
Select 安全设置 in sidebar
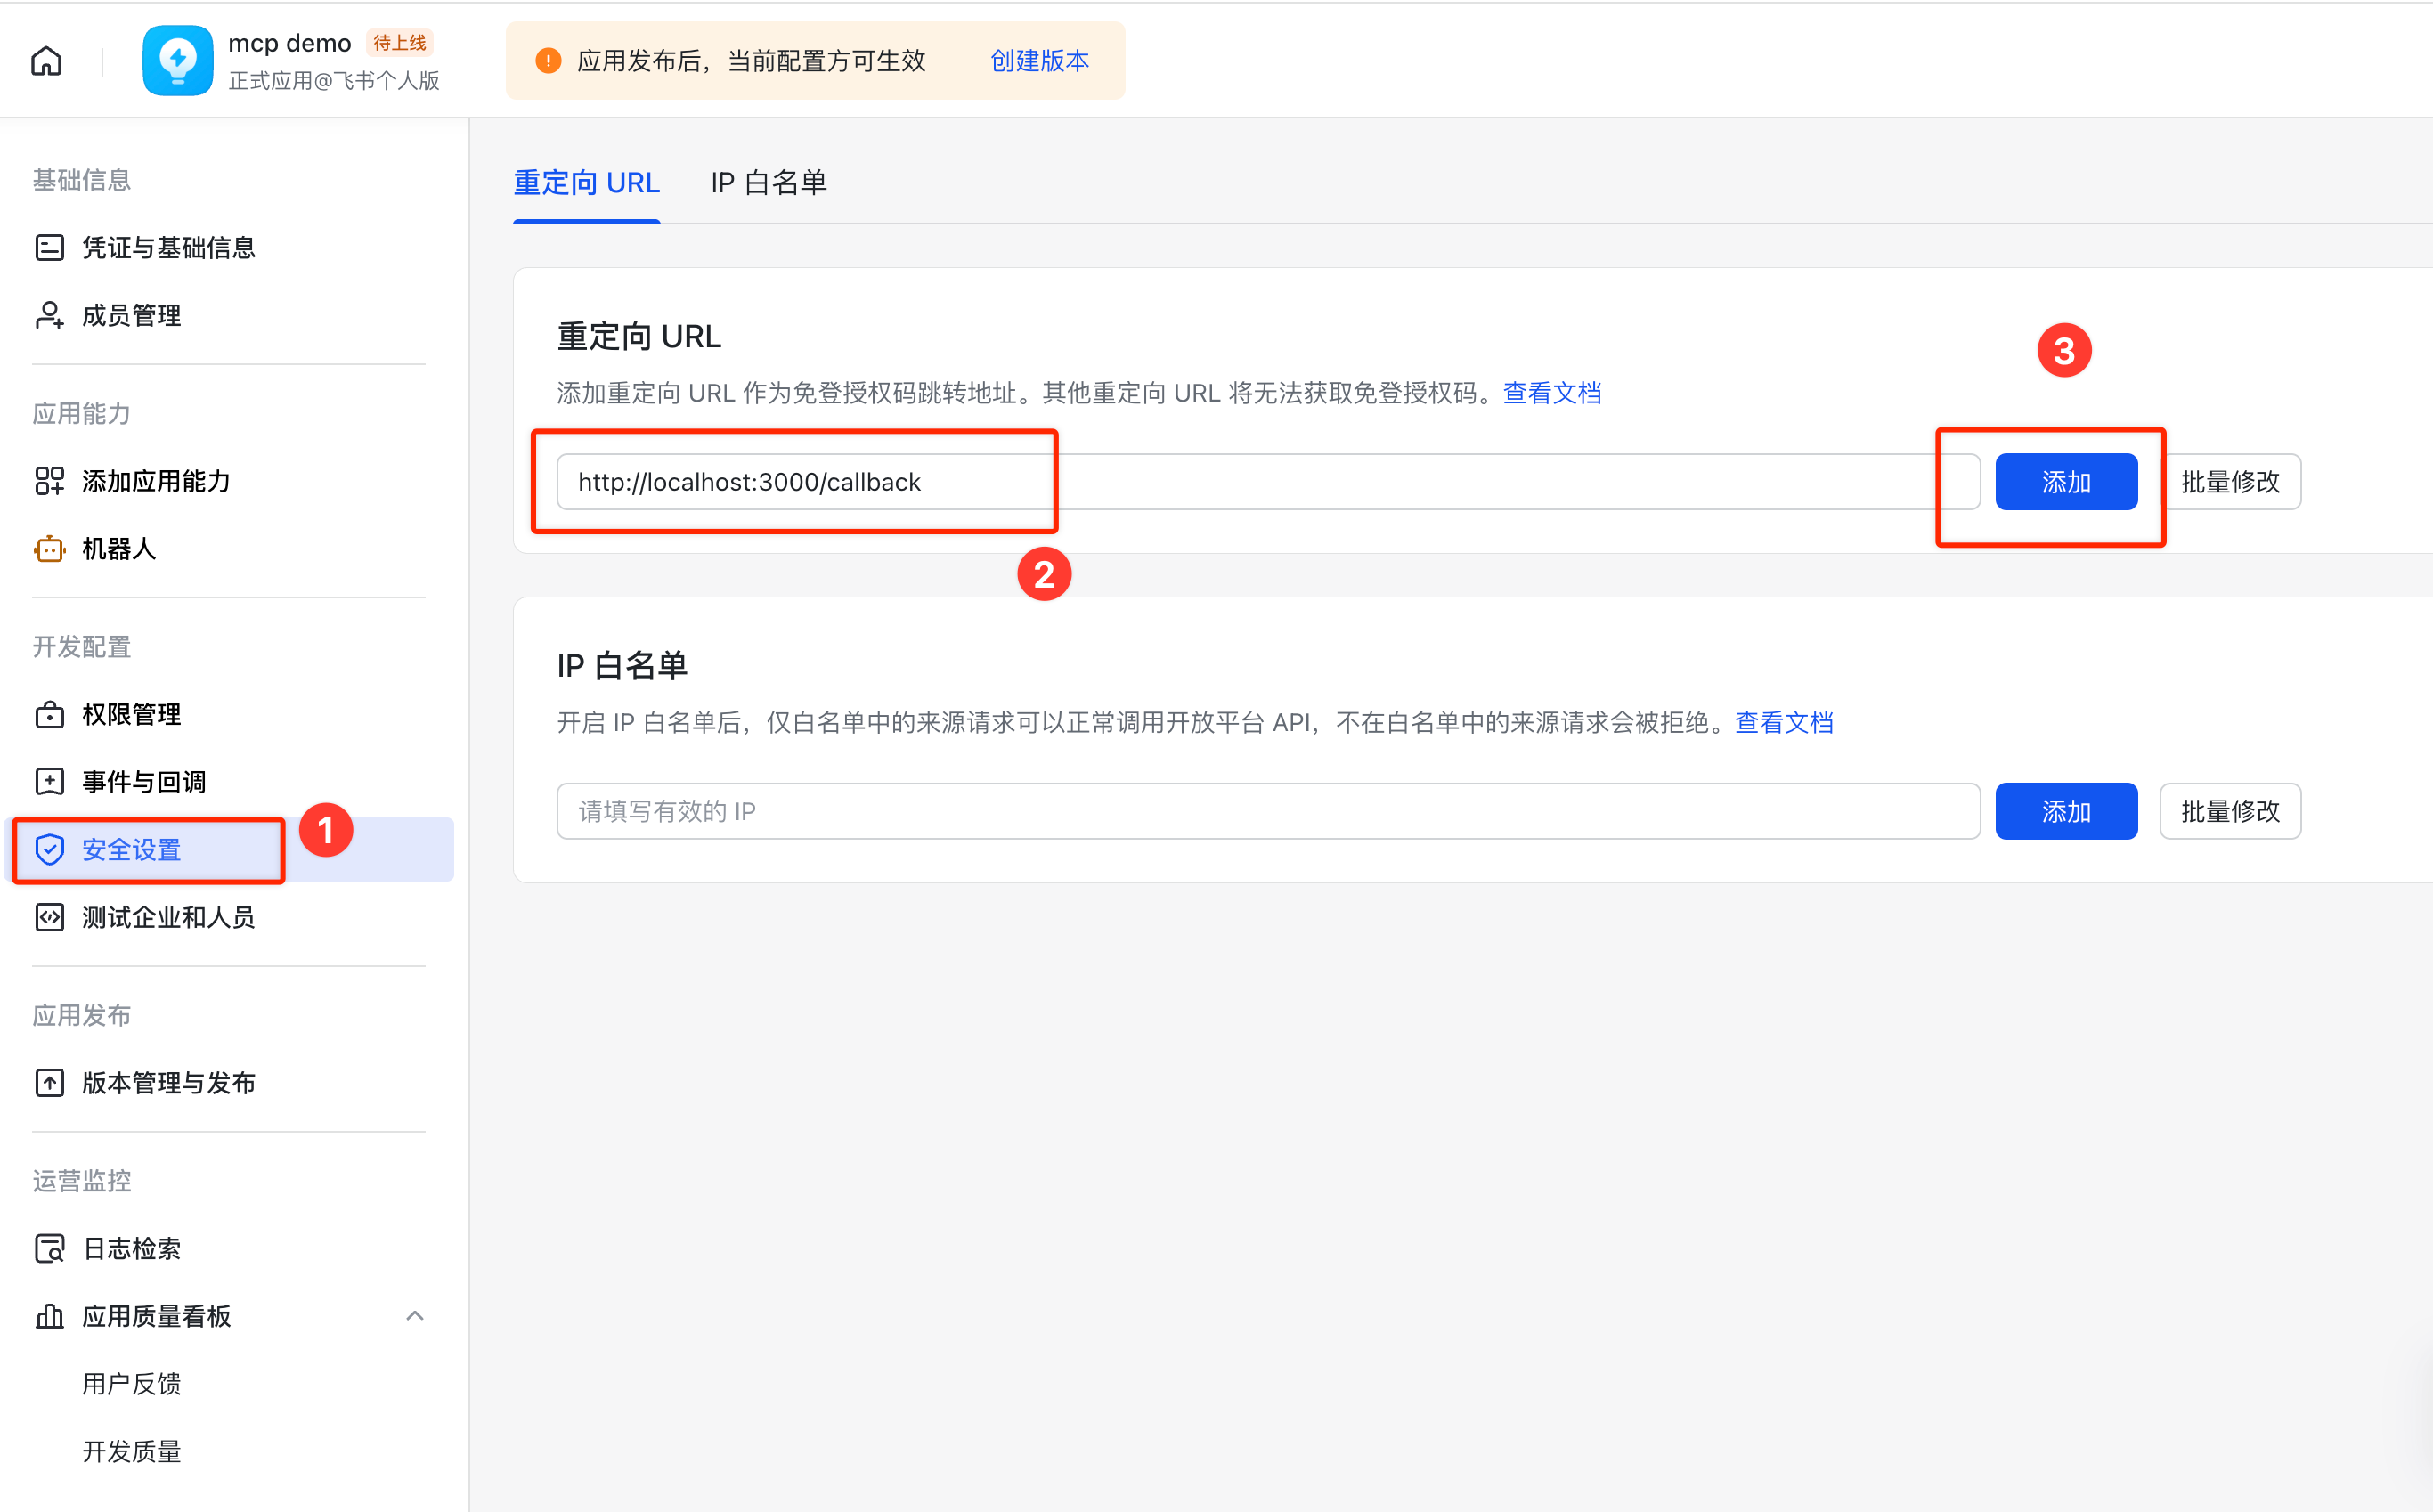point(131,850)
